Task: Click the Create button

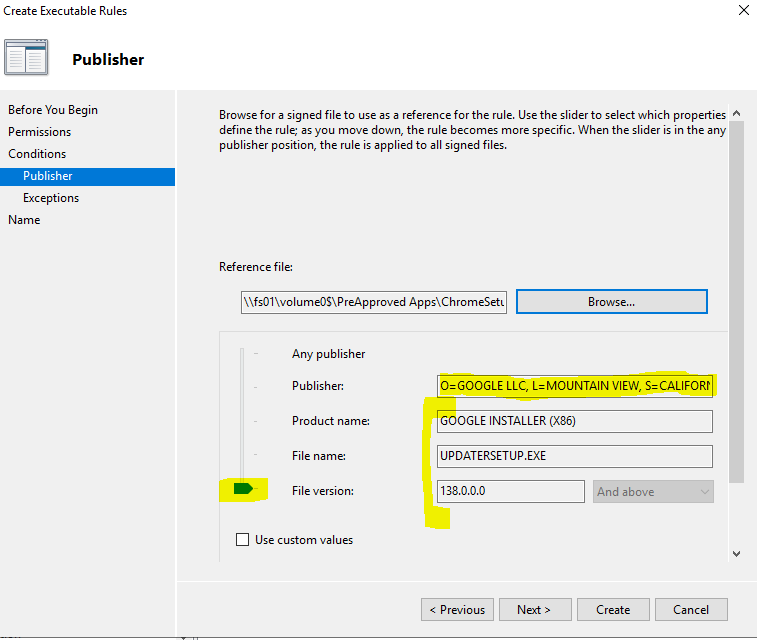Action: click(613, 610)
